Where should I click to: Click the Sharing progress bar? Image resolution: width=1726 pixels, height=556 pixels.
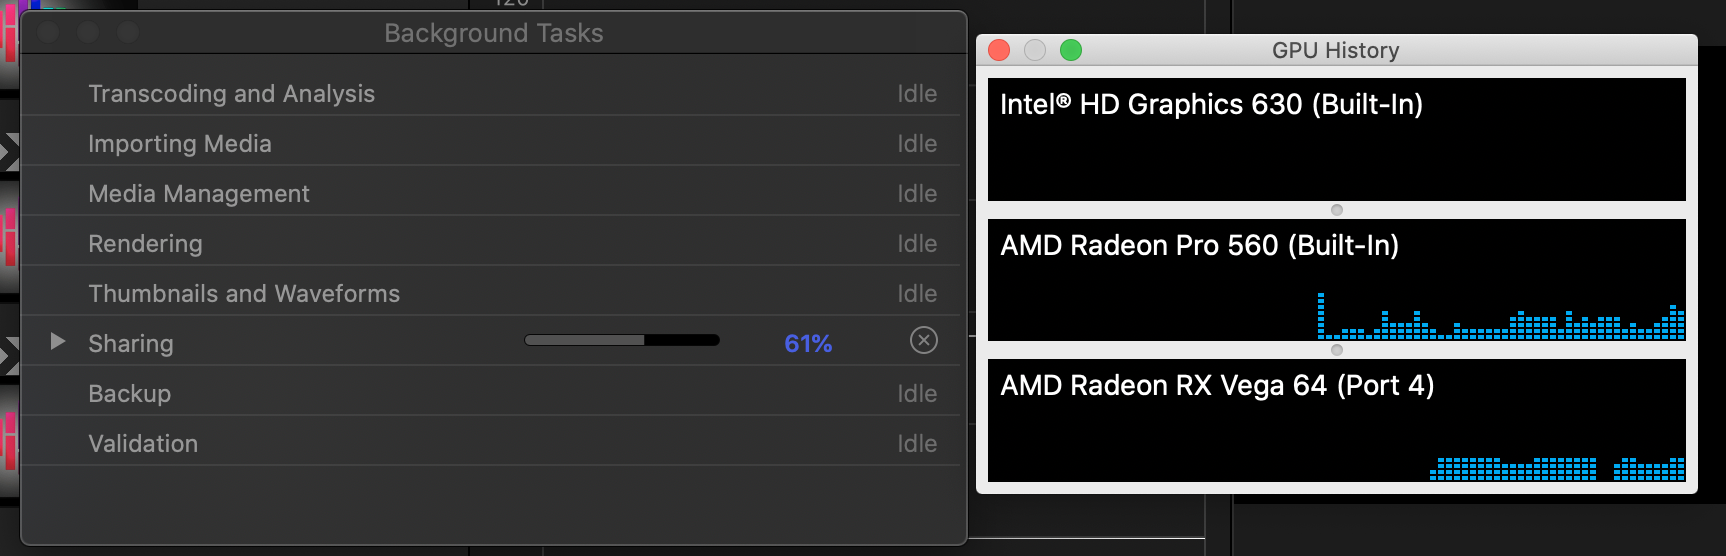tap(622, 341)
